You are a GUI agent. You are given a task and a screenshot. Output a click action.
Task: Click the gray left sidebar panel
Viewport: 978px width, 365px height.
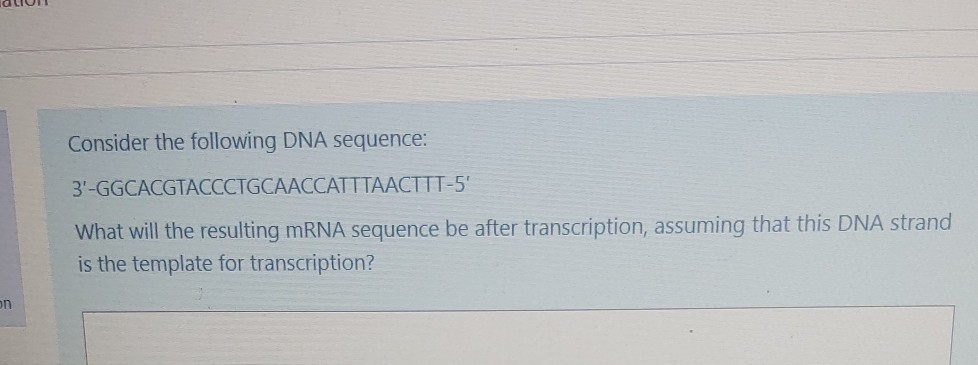click(12, 218)
